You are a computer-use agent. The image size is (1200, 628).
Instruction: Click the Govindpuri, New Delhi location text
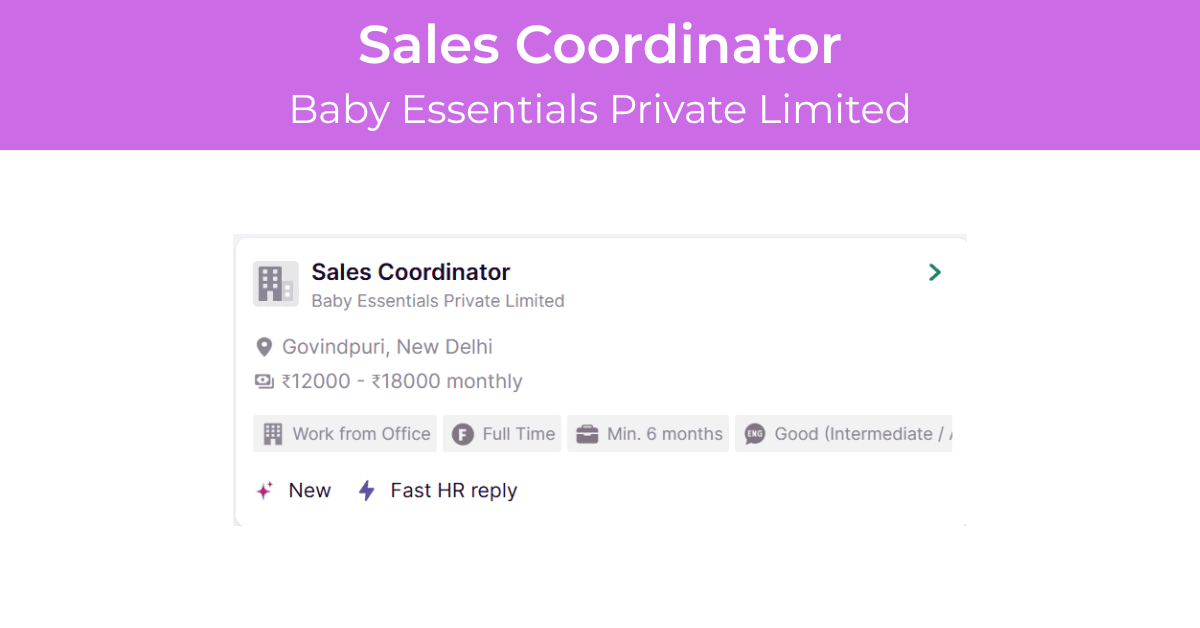pyautogui.click(x=387, y=347)
